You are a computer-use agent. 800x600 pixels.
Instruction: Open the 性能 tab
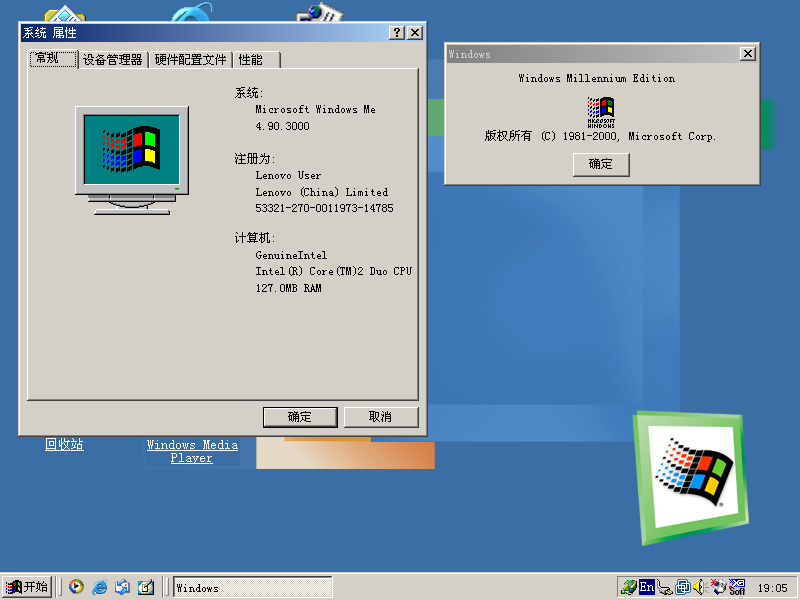point(257,60)
